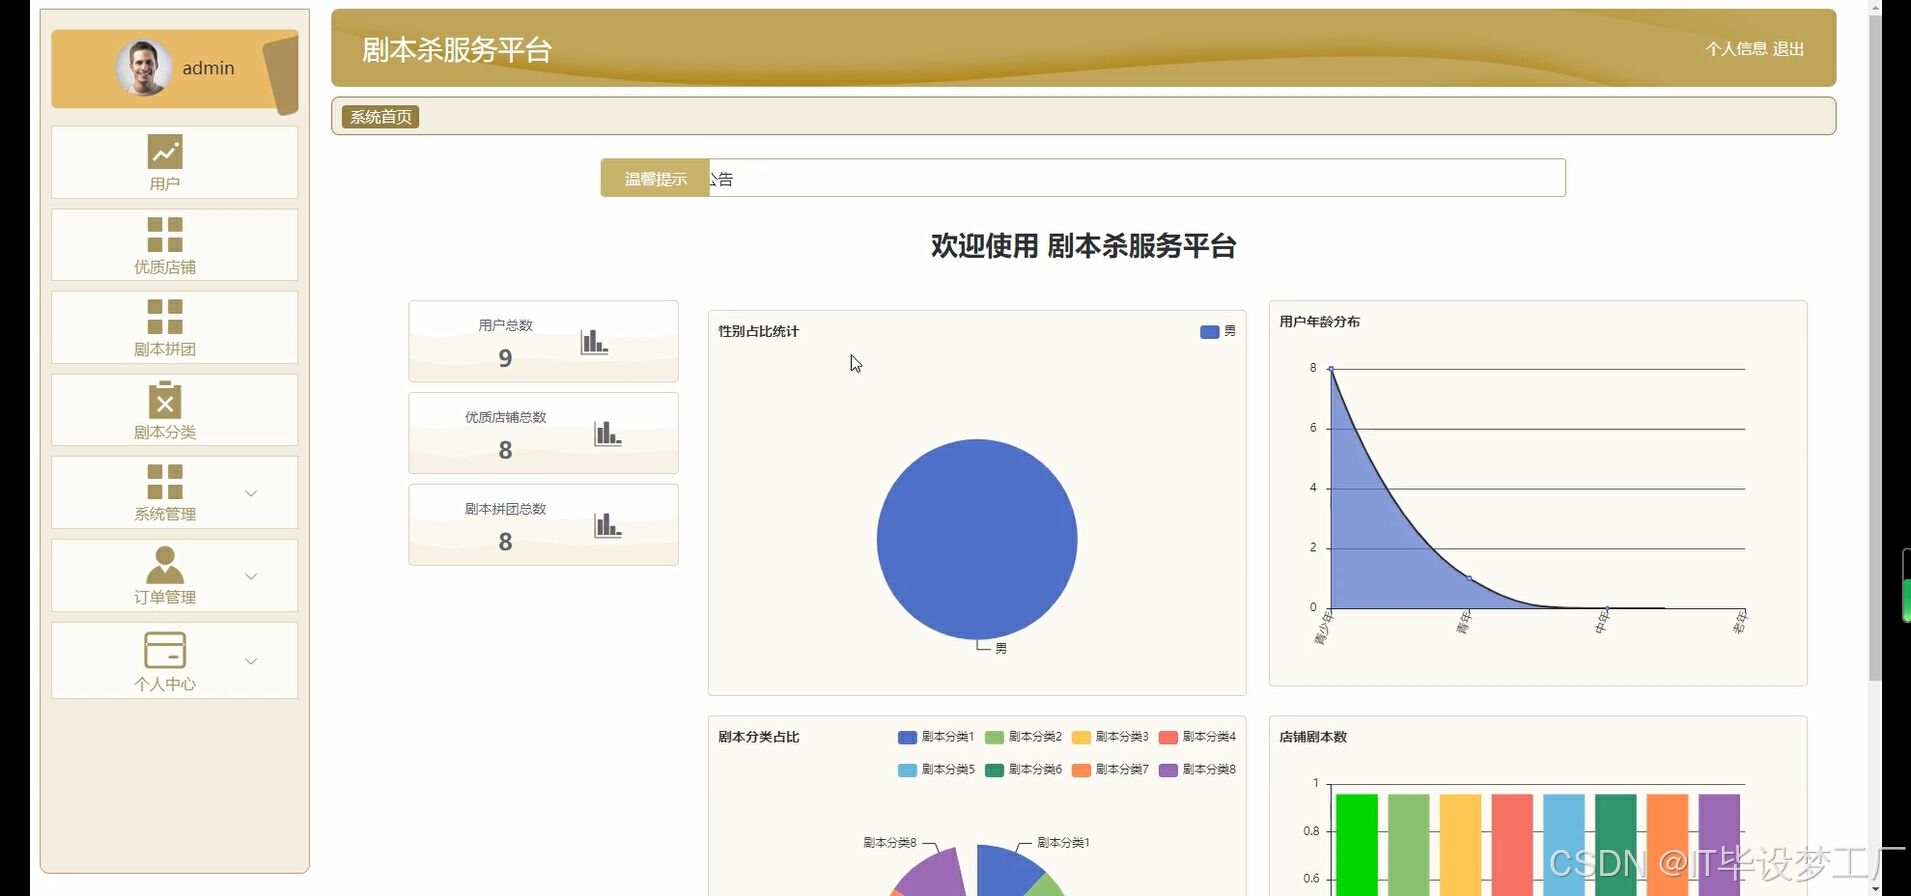The width and height of the screenshot is (1911, 896).
Task: Click the scrolling notice text field
Action: tap(1137, 178)
